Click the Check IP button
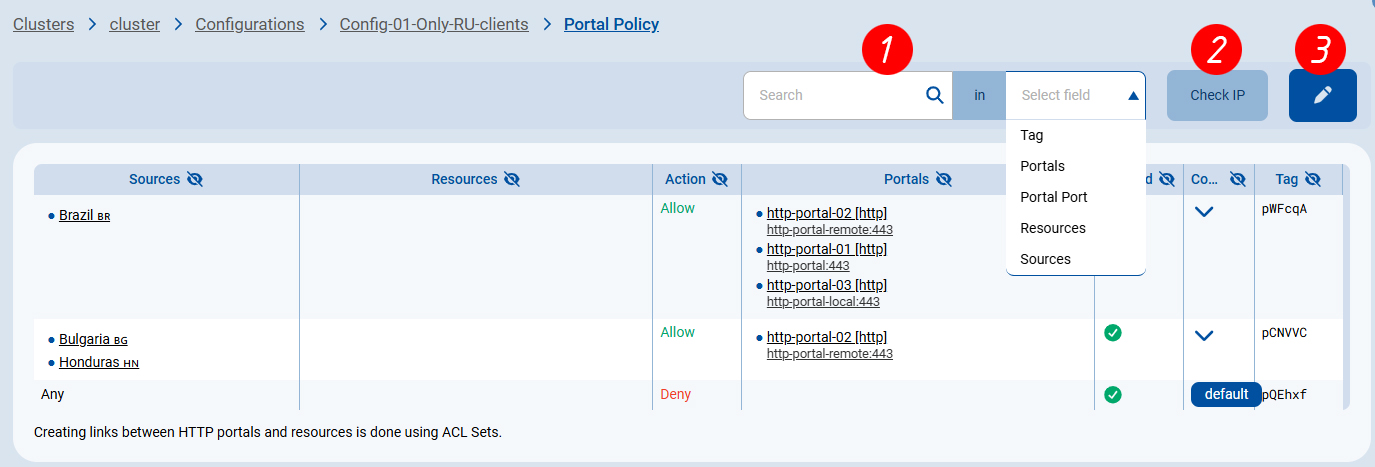This screenshot has width=1375, height=467. [x=1217, y=95]
